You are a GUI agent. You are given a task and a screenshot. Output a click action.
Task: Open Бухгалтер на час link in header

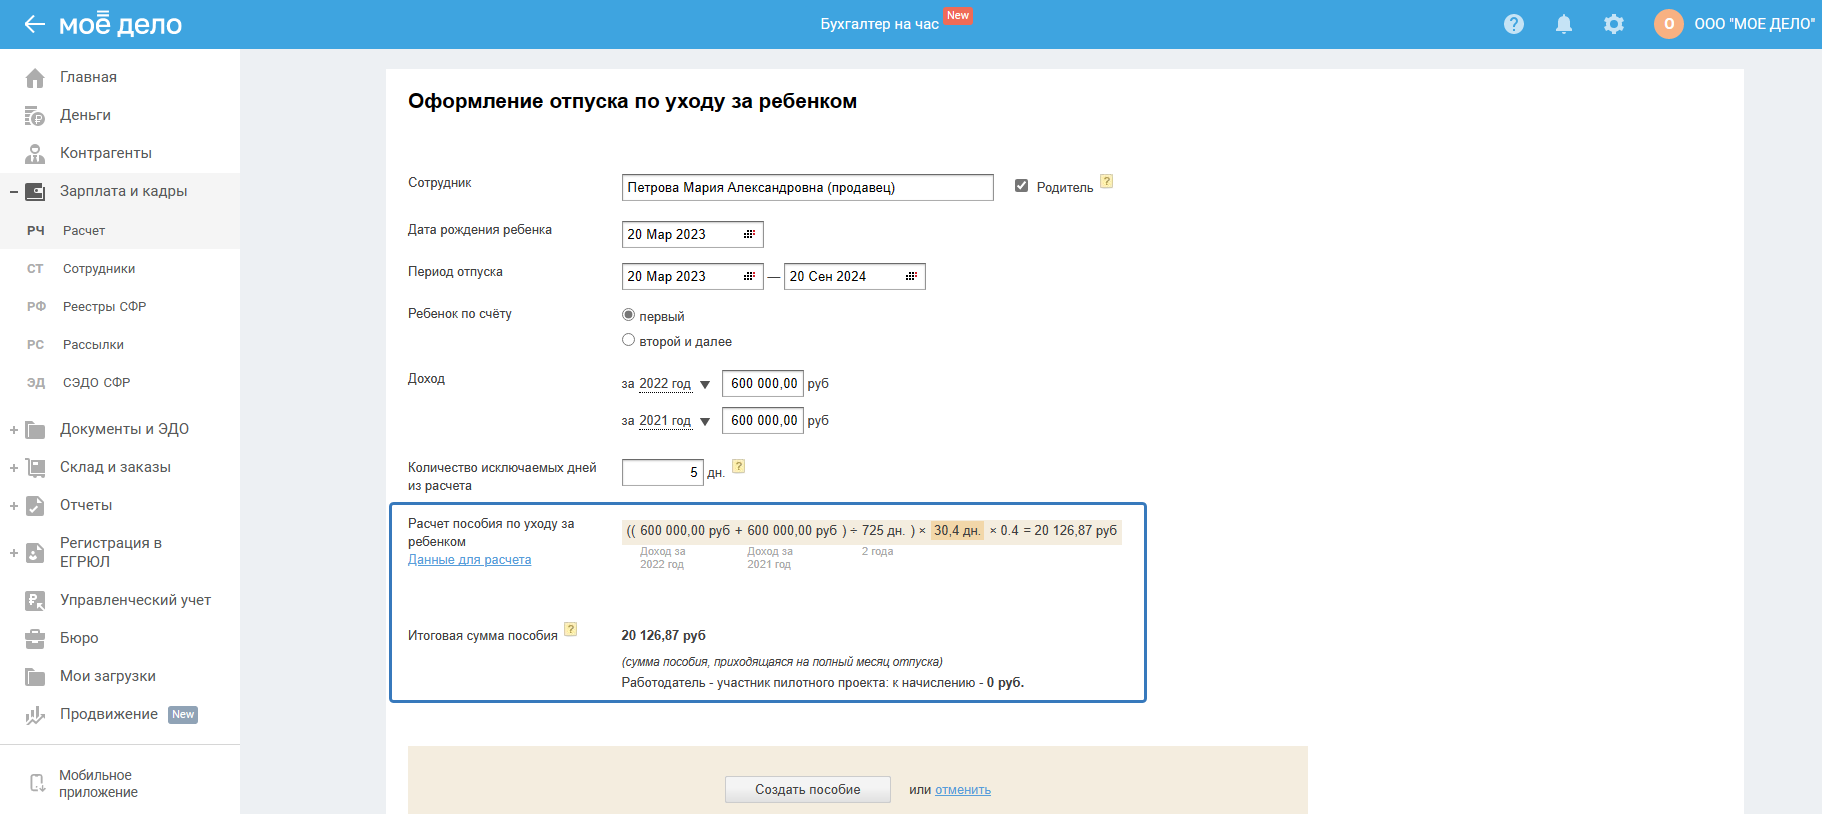(x=880, y=24)
